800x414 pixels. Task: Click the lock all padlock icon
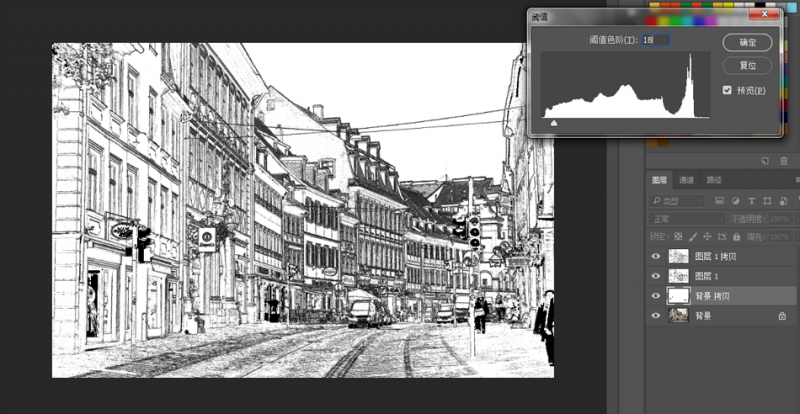tap(735, 236)
